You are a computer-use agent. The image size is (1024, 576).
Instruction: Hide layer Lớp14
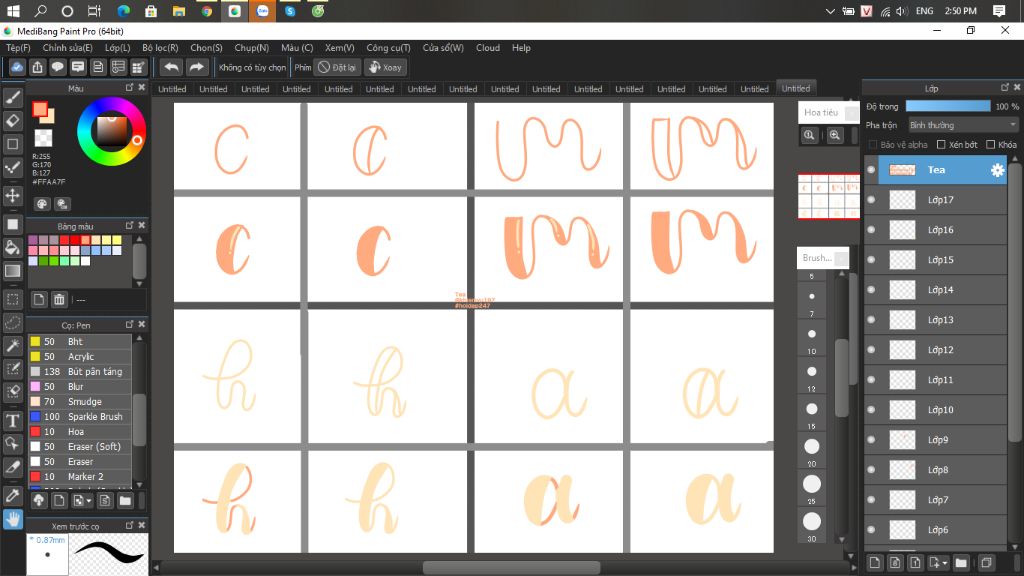(871, 290)
